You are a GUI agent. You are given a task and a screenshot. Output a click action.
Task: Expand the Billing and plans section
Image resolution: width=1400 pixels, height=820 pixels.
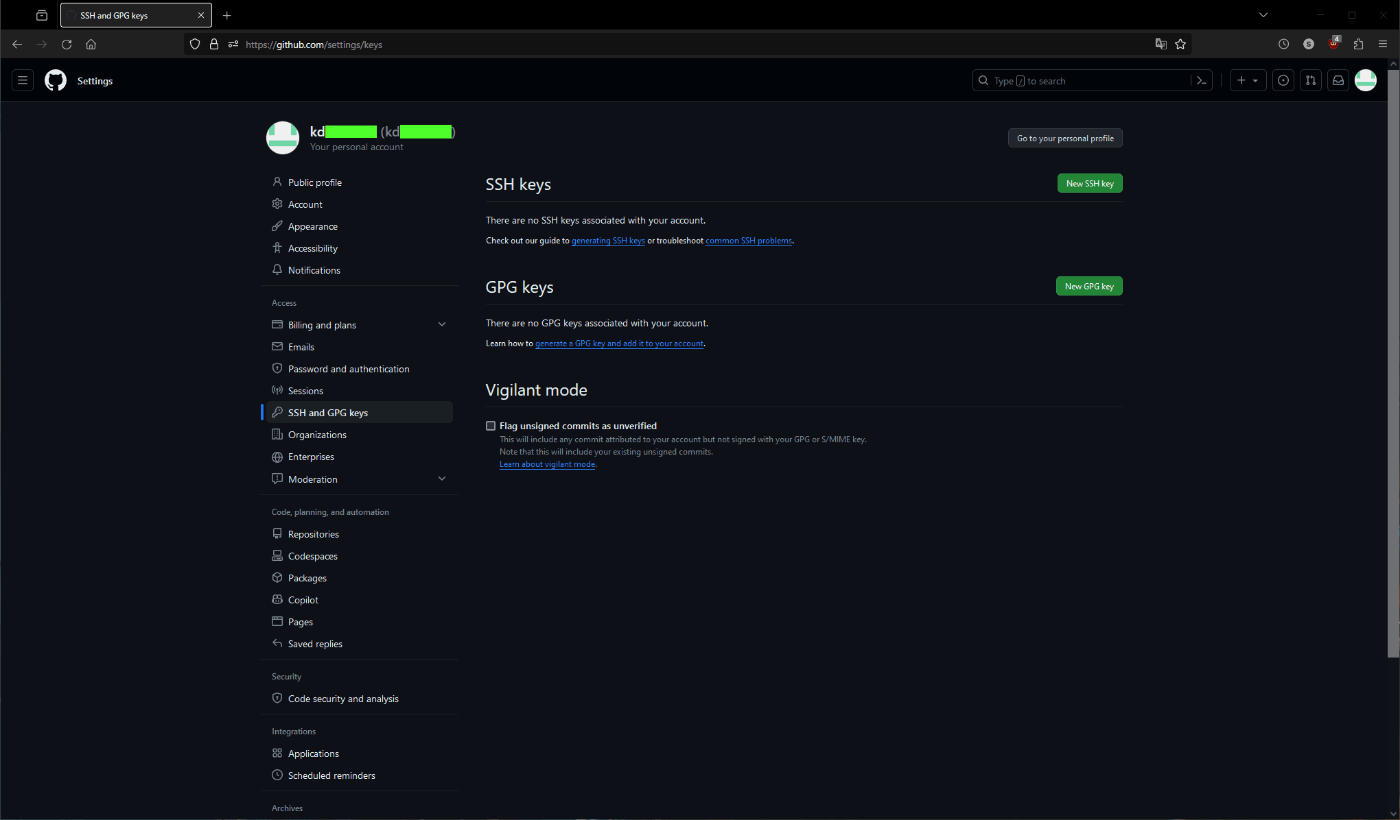point(442,325)
